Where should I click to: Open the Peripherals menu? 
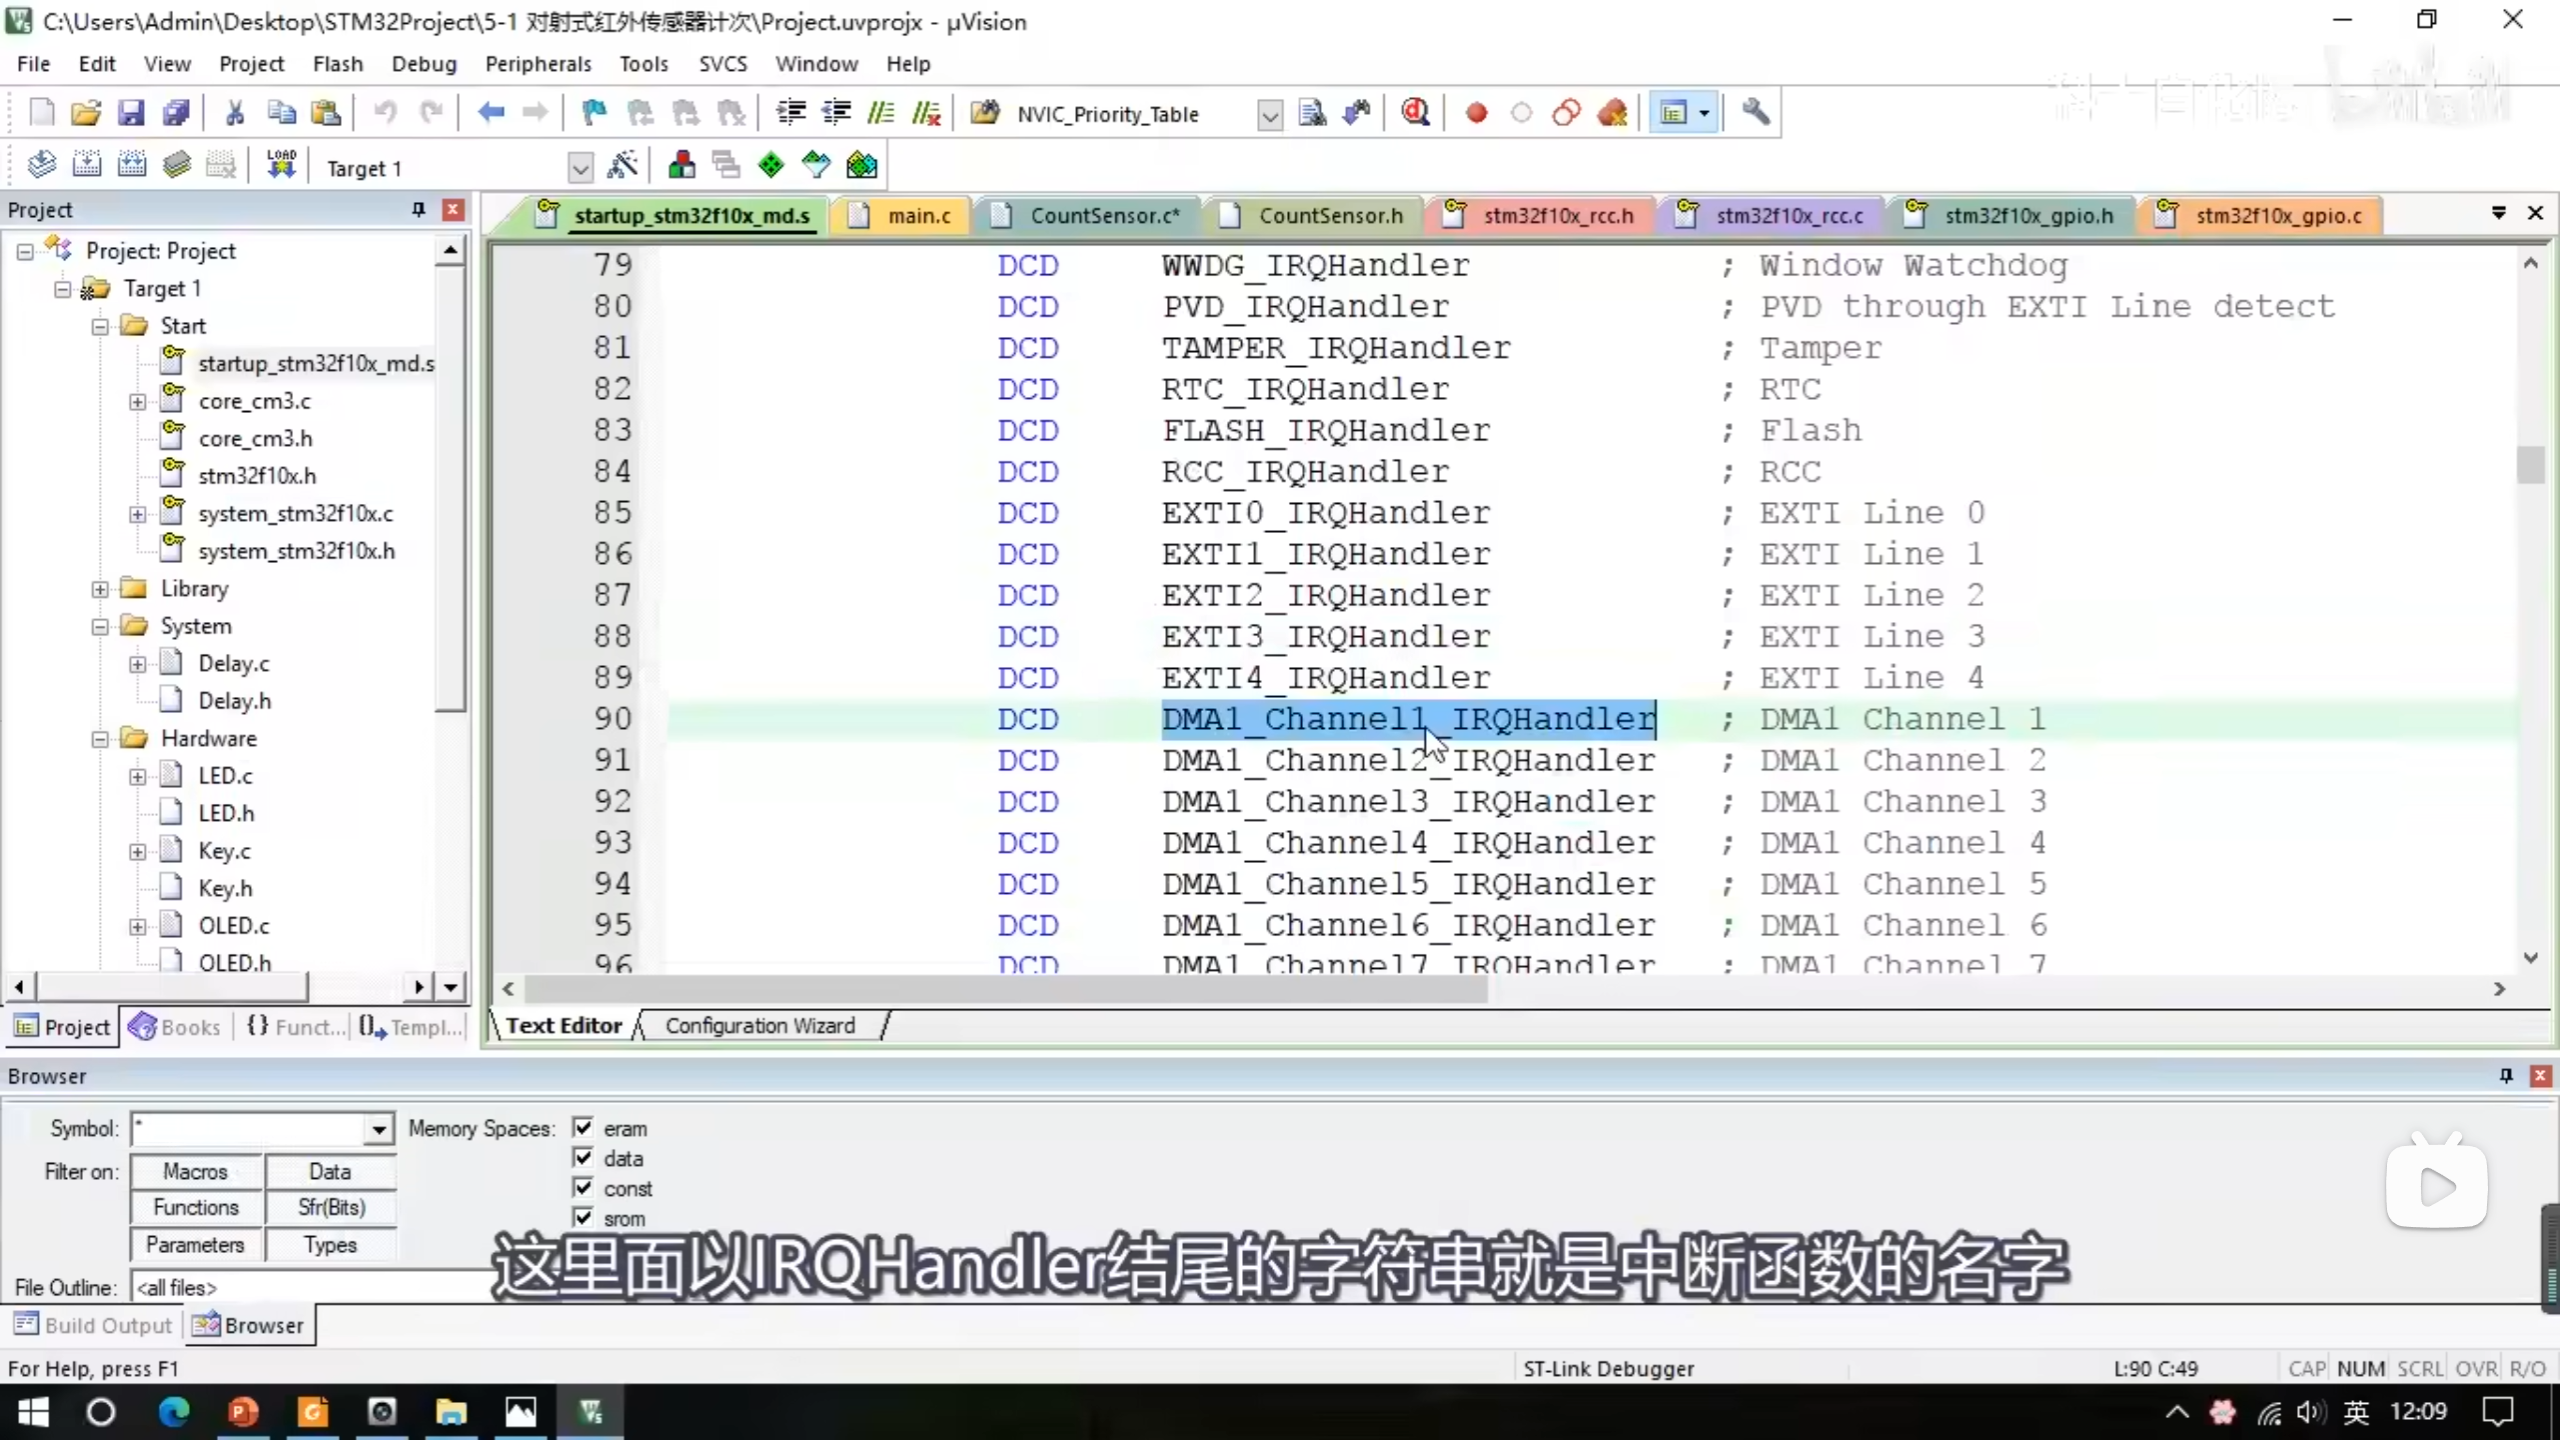pos(538,64)
